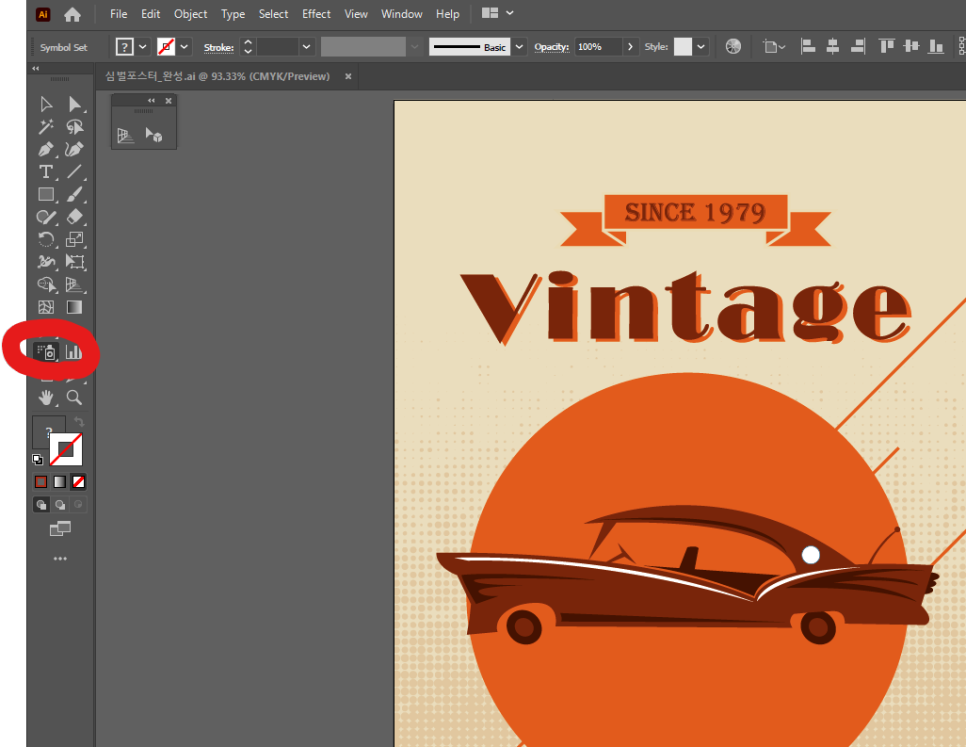Click Perspective Grid icon in floating panel
This screenshot has height=747, width=966.
click(125, 135)
